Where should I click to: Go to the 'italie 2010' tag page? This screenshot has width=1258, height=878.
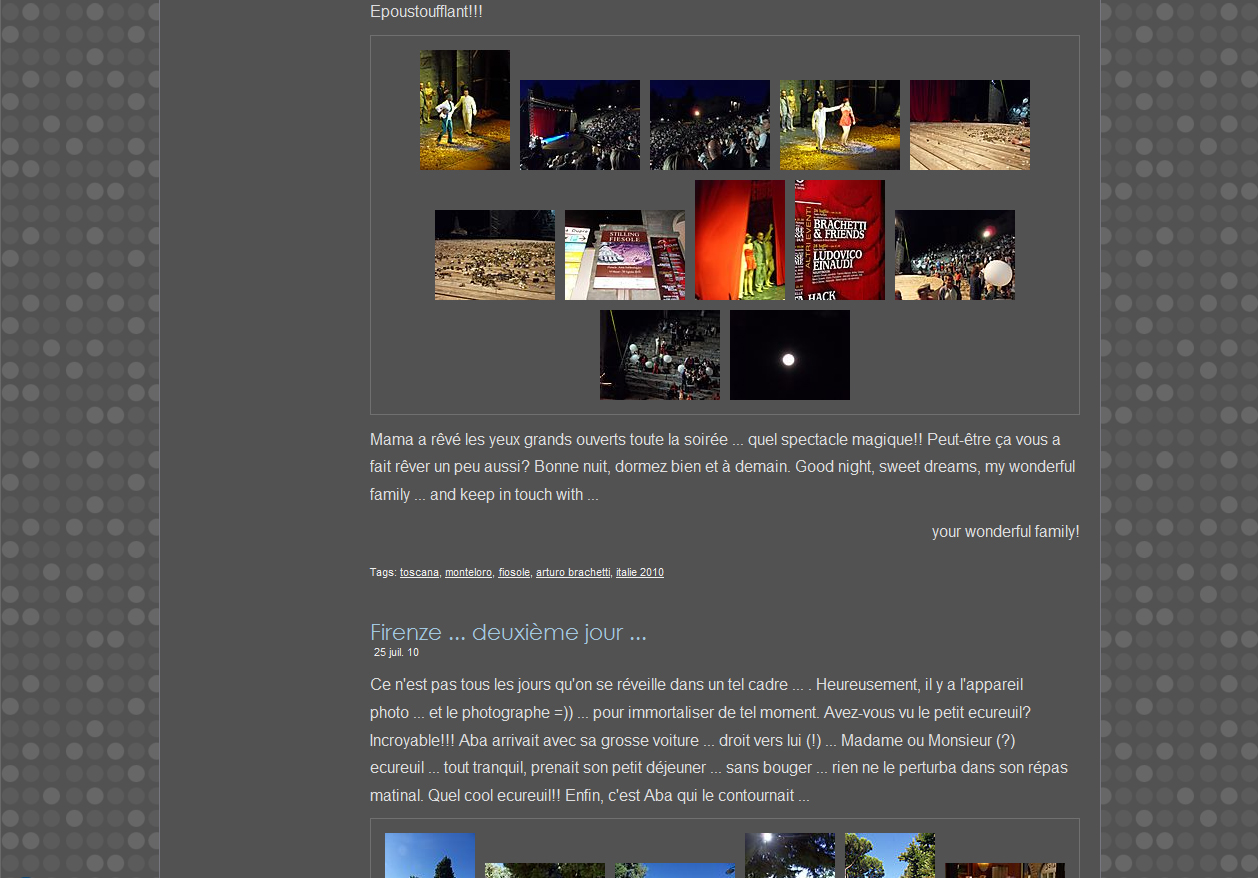639,573
